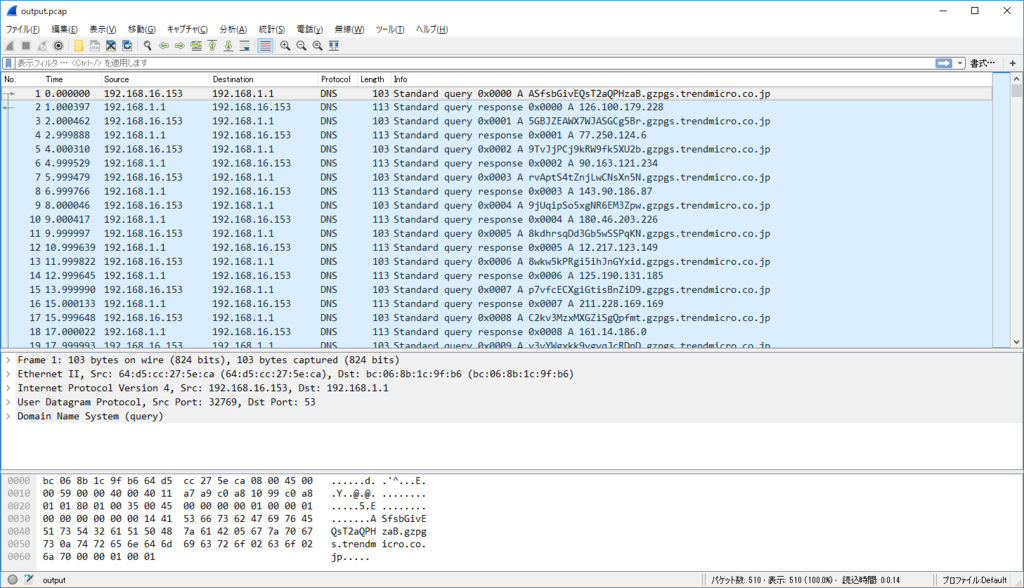The image size is (1024, 588).
Task: Close the capture file with X icon
Action: (111, 46)
